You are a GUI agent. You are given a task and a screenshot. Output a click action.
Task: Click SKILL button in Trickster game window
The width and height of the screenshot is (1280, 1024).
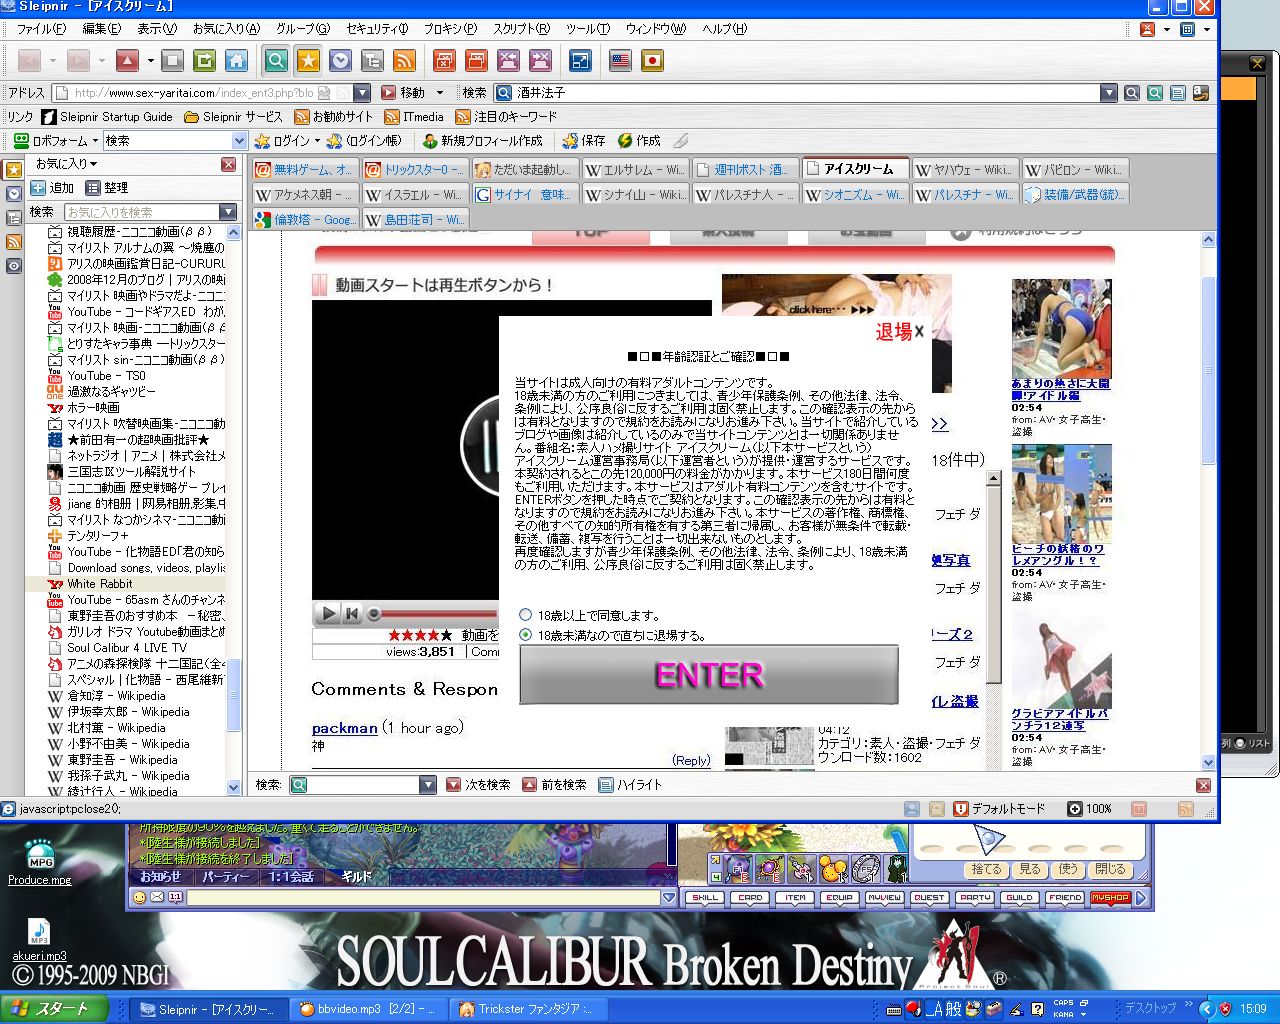point(705,898)
